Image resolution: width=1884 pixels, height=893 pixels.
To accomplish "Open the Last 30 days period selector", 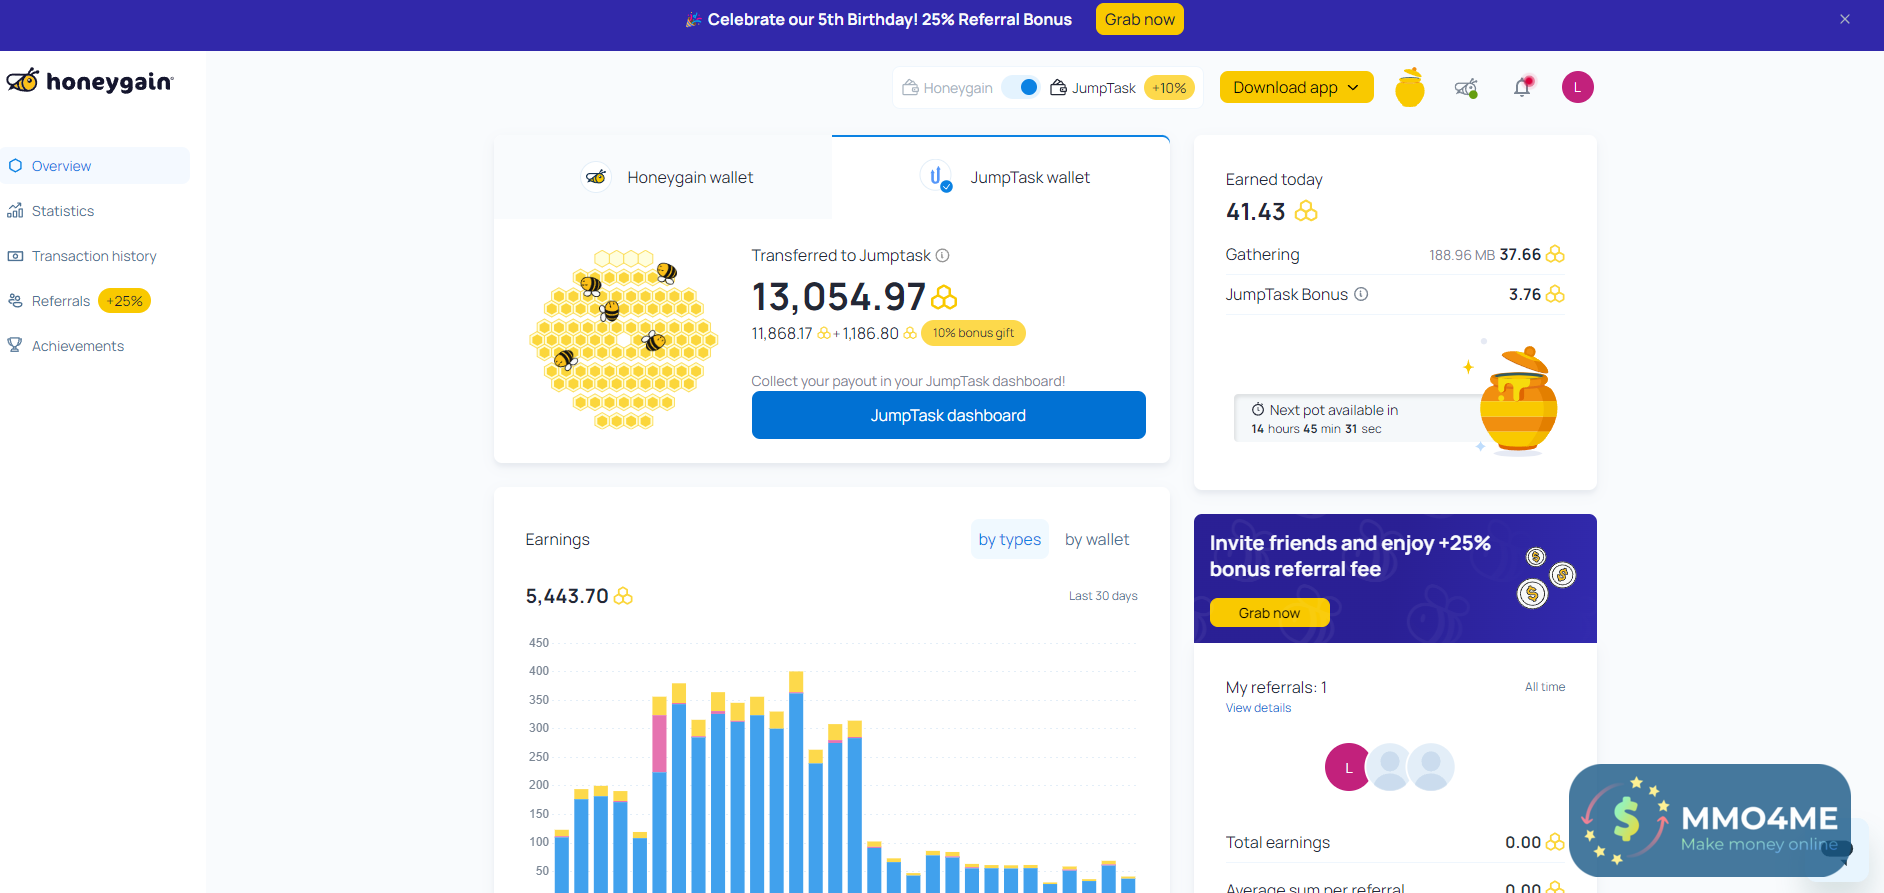I will [1102, 596].
